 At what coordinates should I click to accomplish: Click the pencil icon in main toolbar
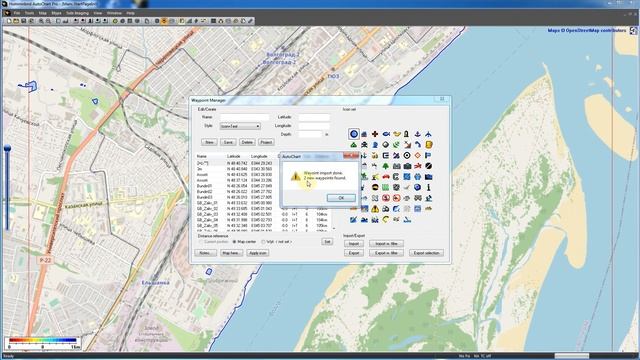coord(251,21)
